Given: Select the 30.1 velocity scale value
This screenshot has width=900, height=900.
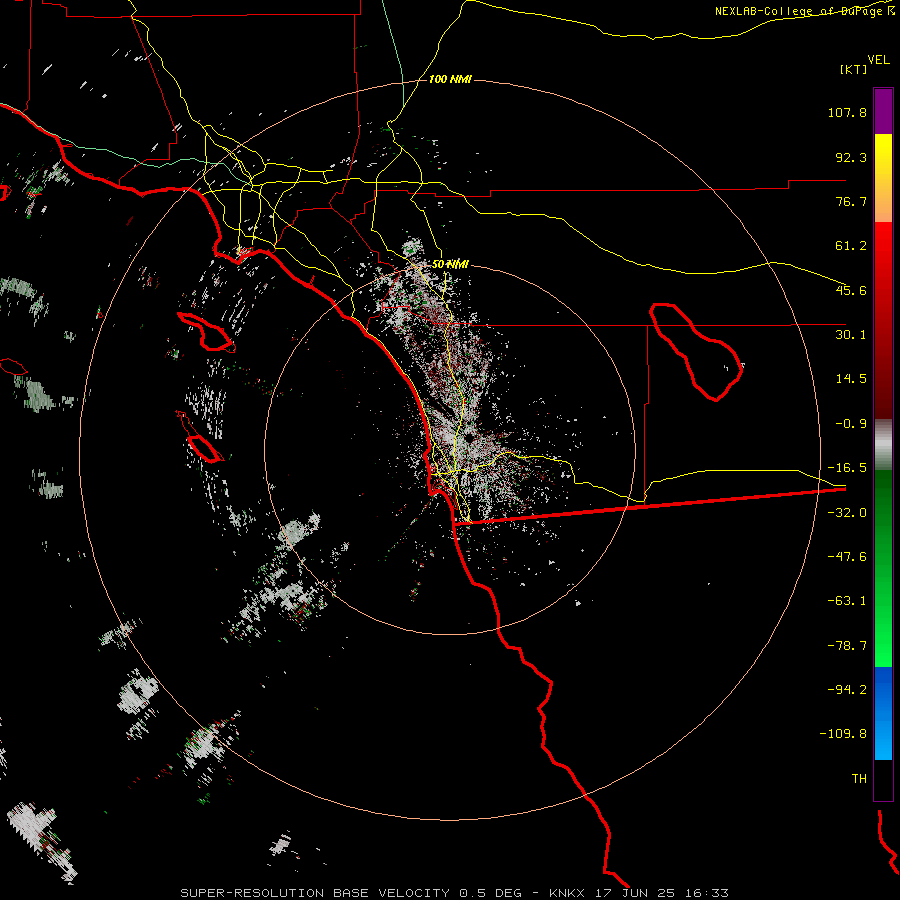Looking at the screenshot, I should coord(851,335).
